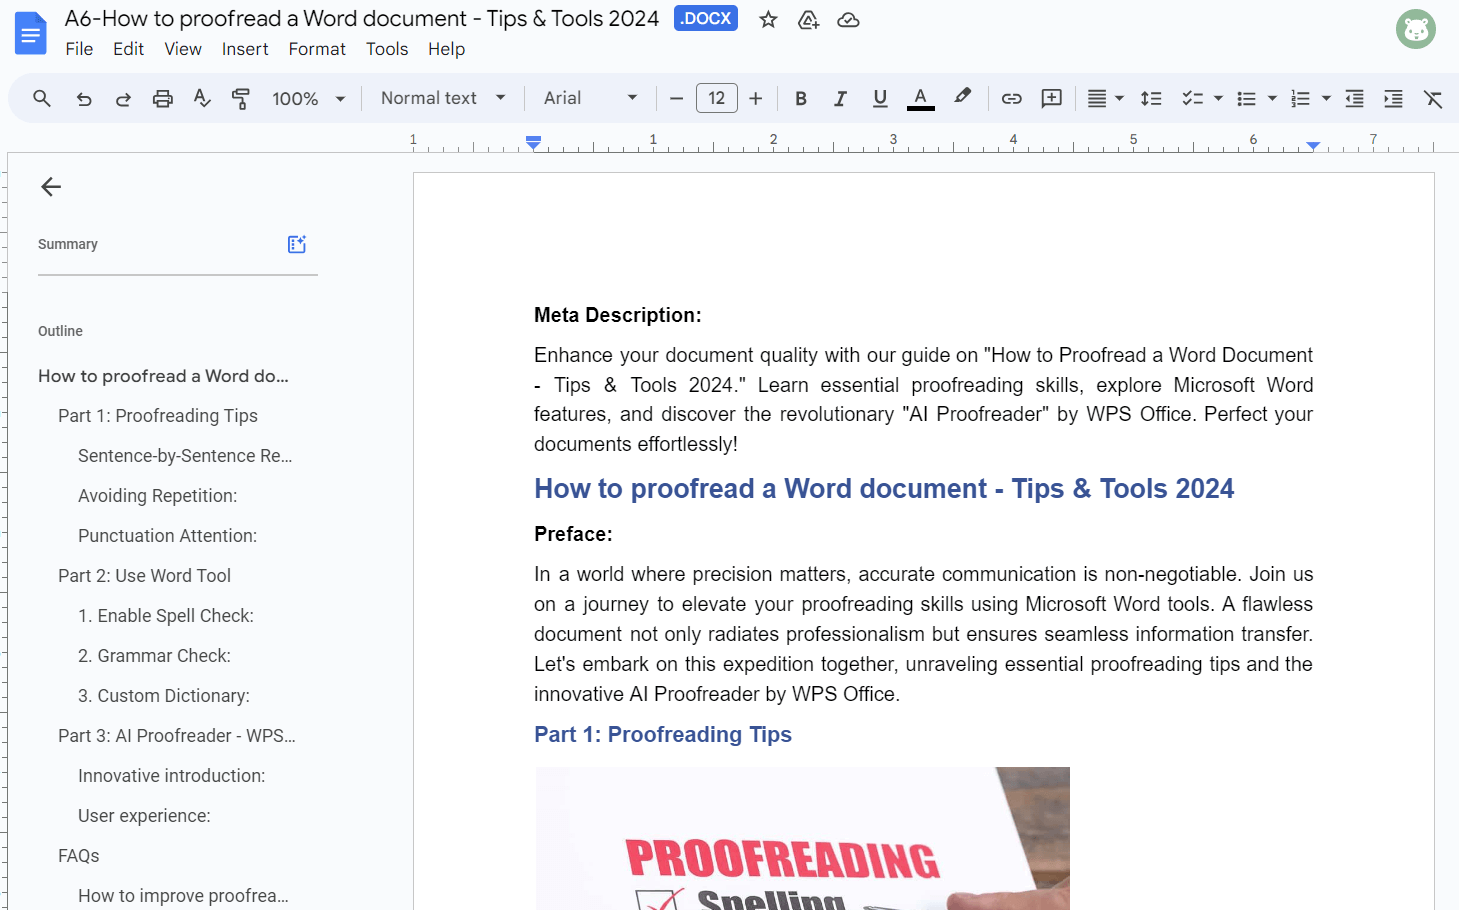1459x910 pixels.
Task: Star this document
Action: [768, 19]
